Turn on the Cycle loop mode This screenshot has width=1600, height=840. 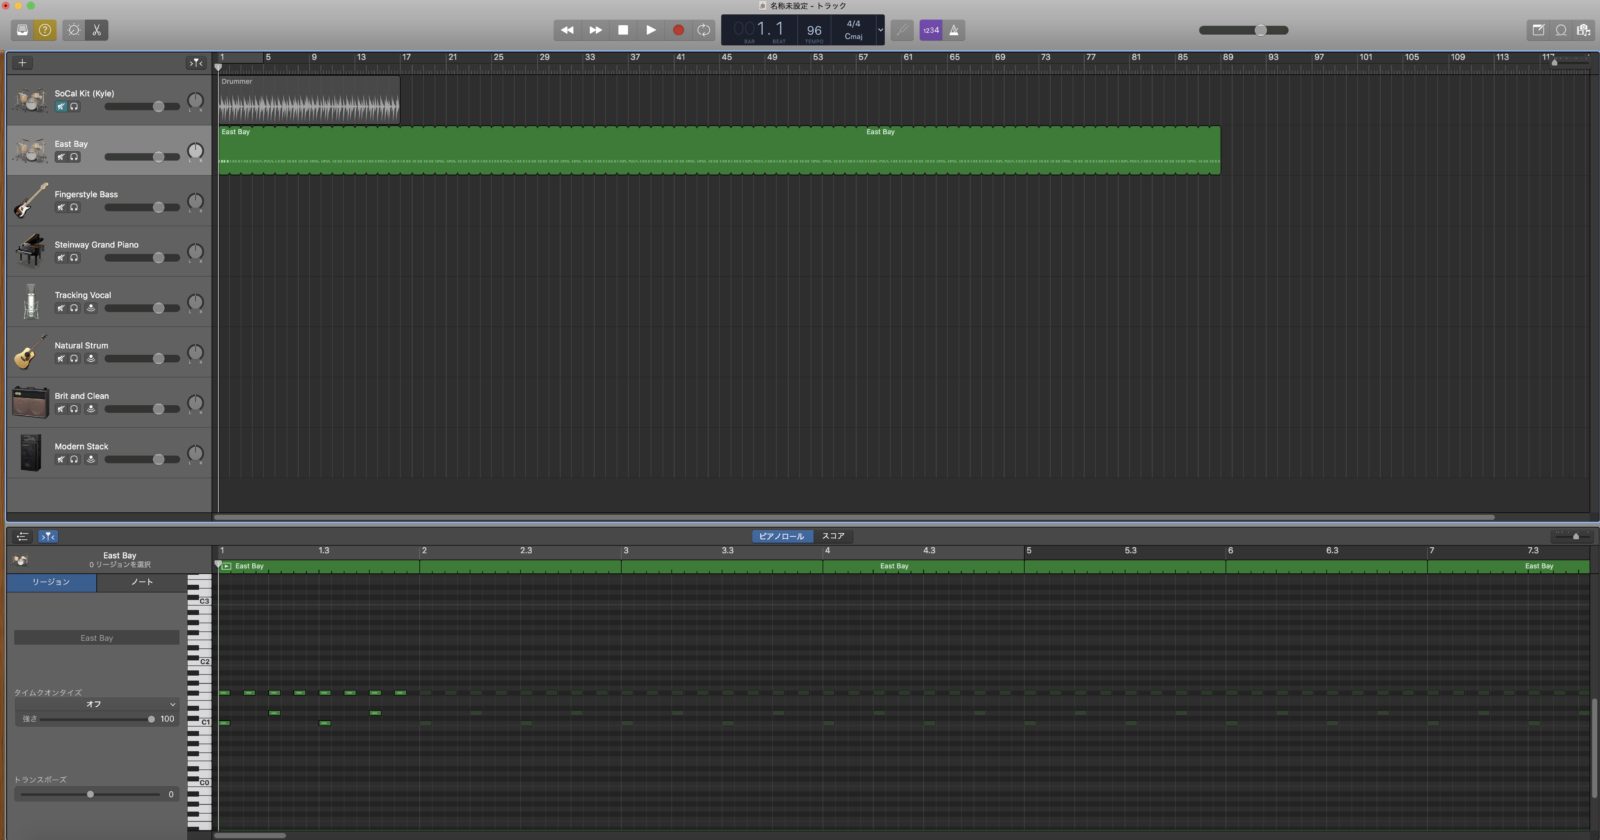704,30
